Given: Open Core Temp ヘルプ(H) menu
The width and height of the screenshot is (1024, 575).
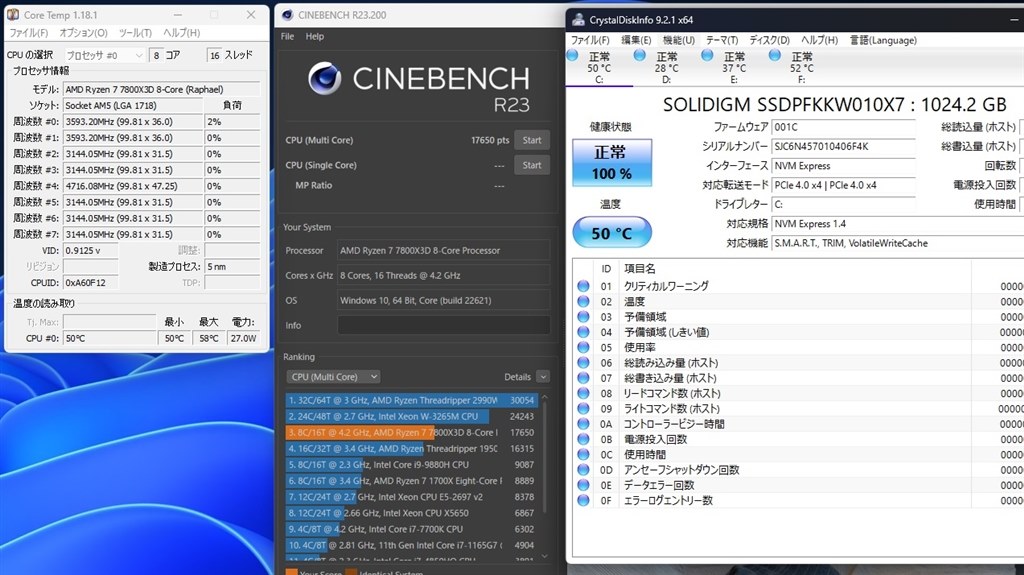Looking at the screenshot, I should [x=182, y=33].
